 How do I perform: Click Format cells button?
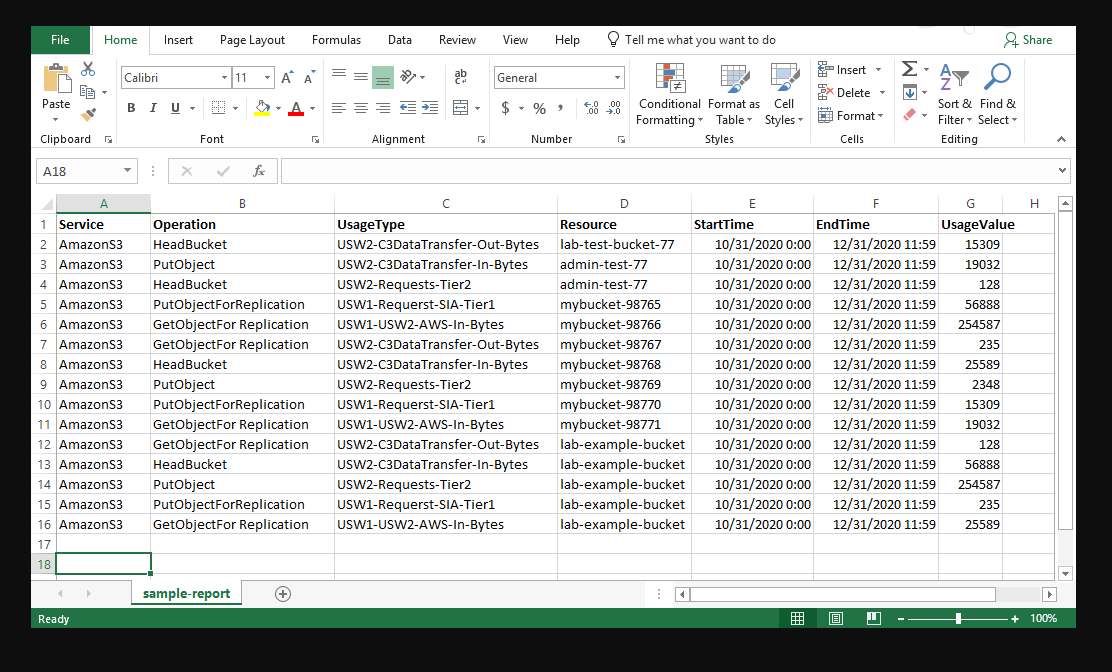pyautogui.click(x=850, y=115)
